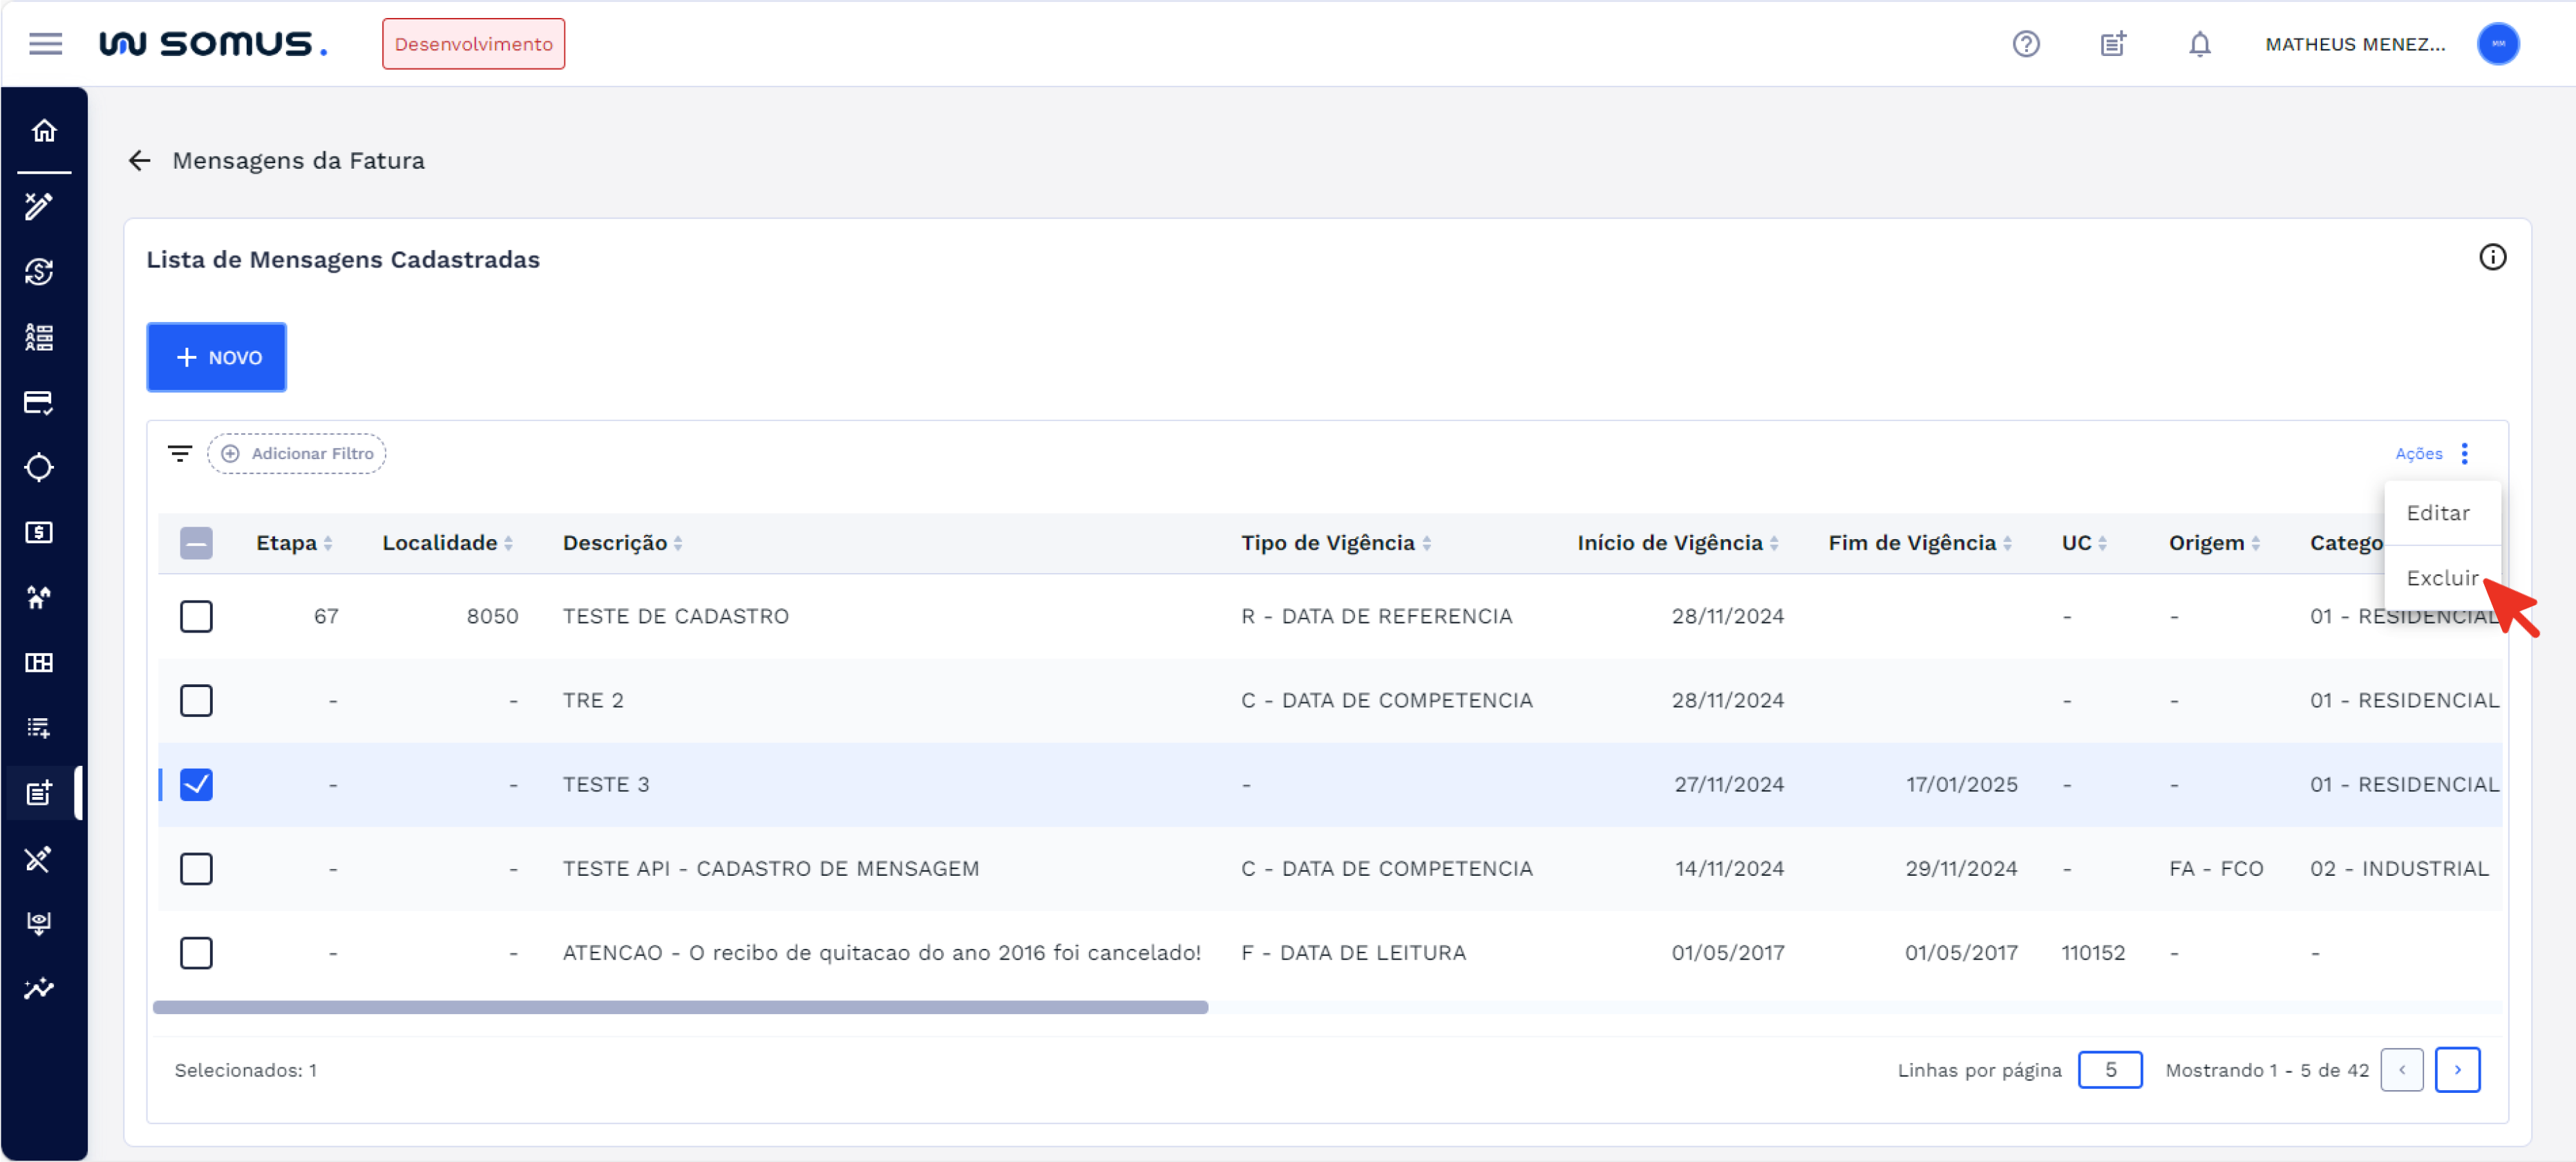The width and height of the screenshot is (2576, 1162).
Task: Click the filter list icon
Action: (180, 454)
